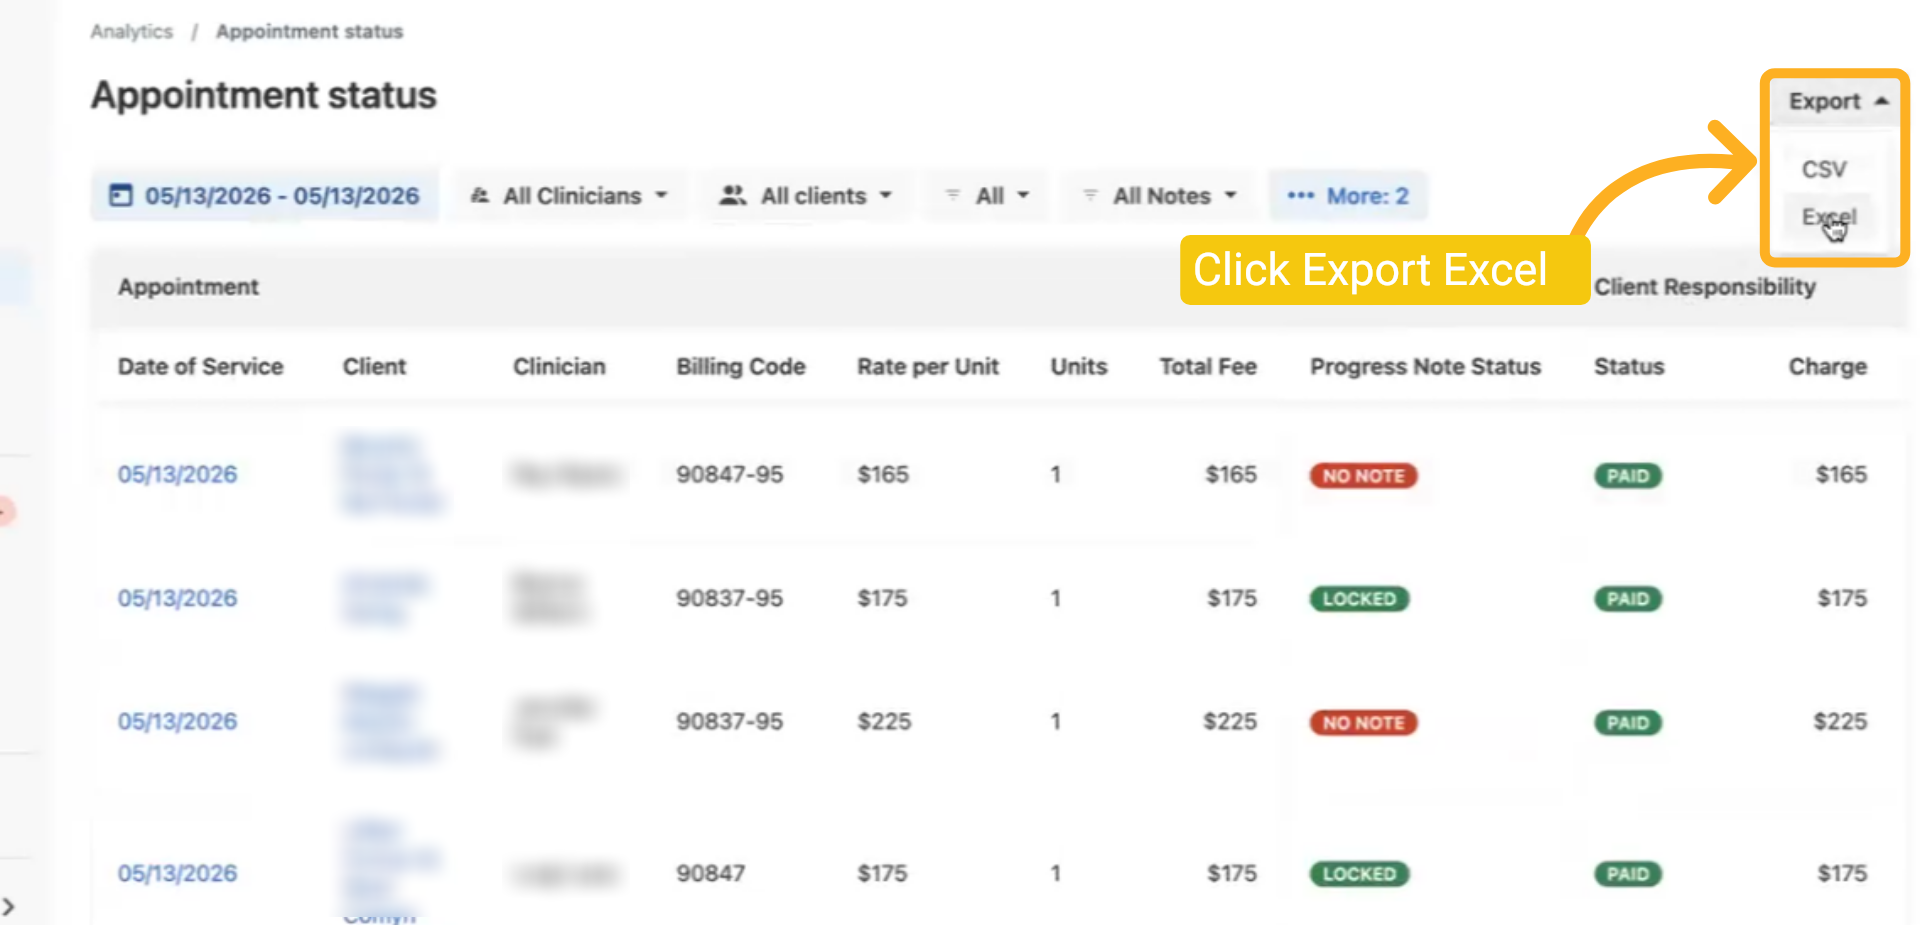
Task: Sort by Billing Code column
Action: [741, 367]
